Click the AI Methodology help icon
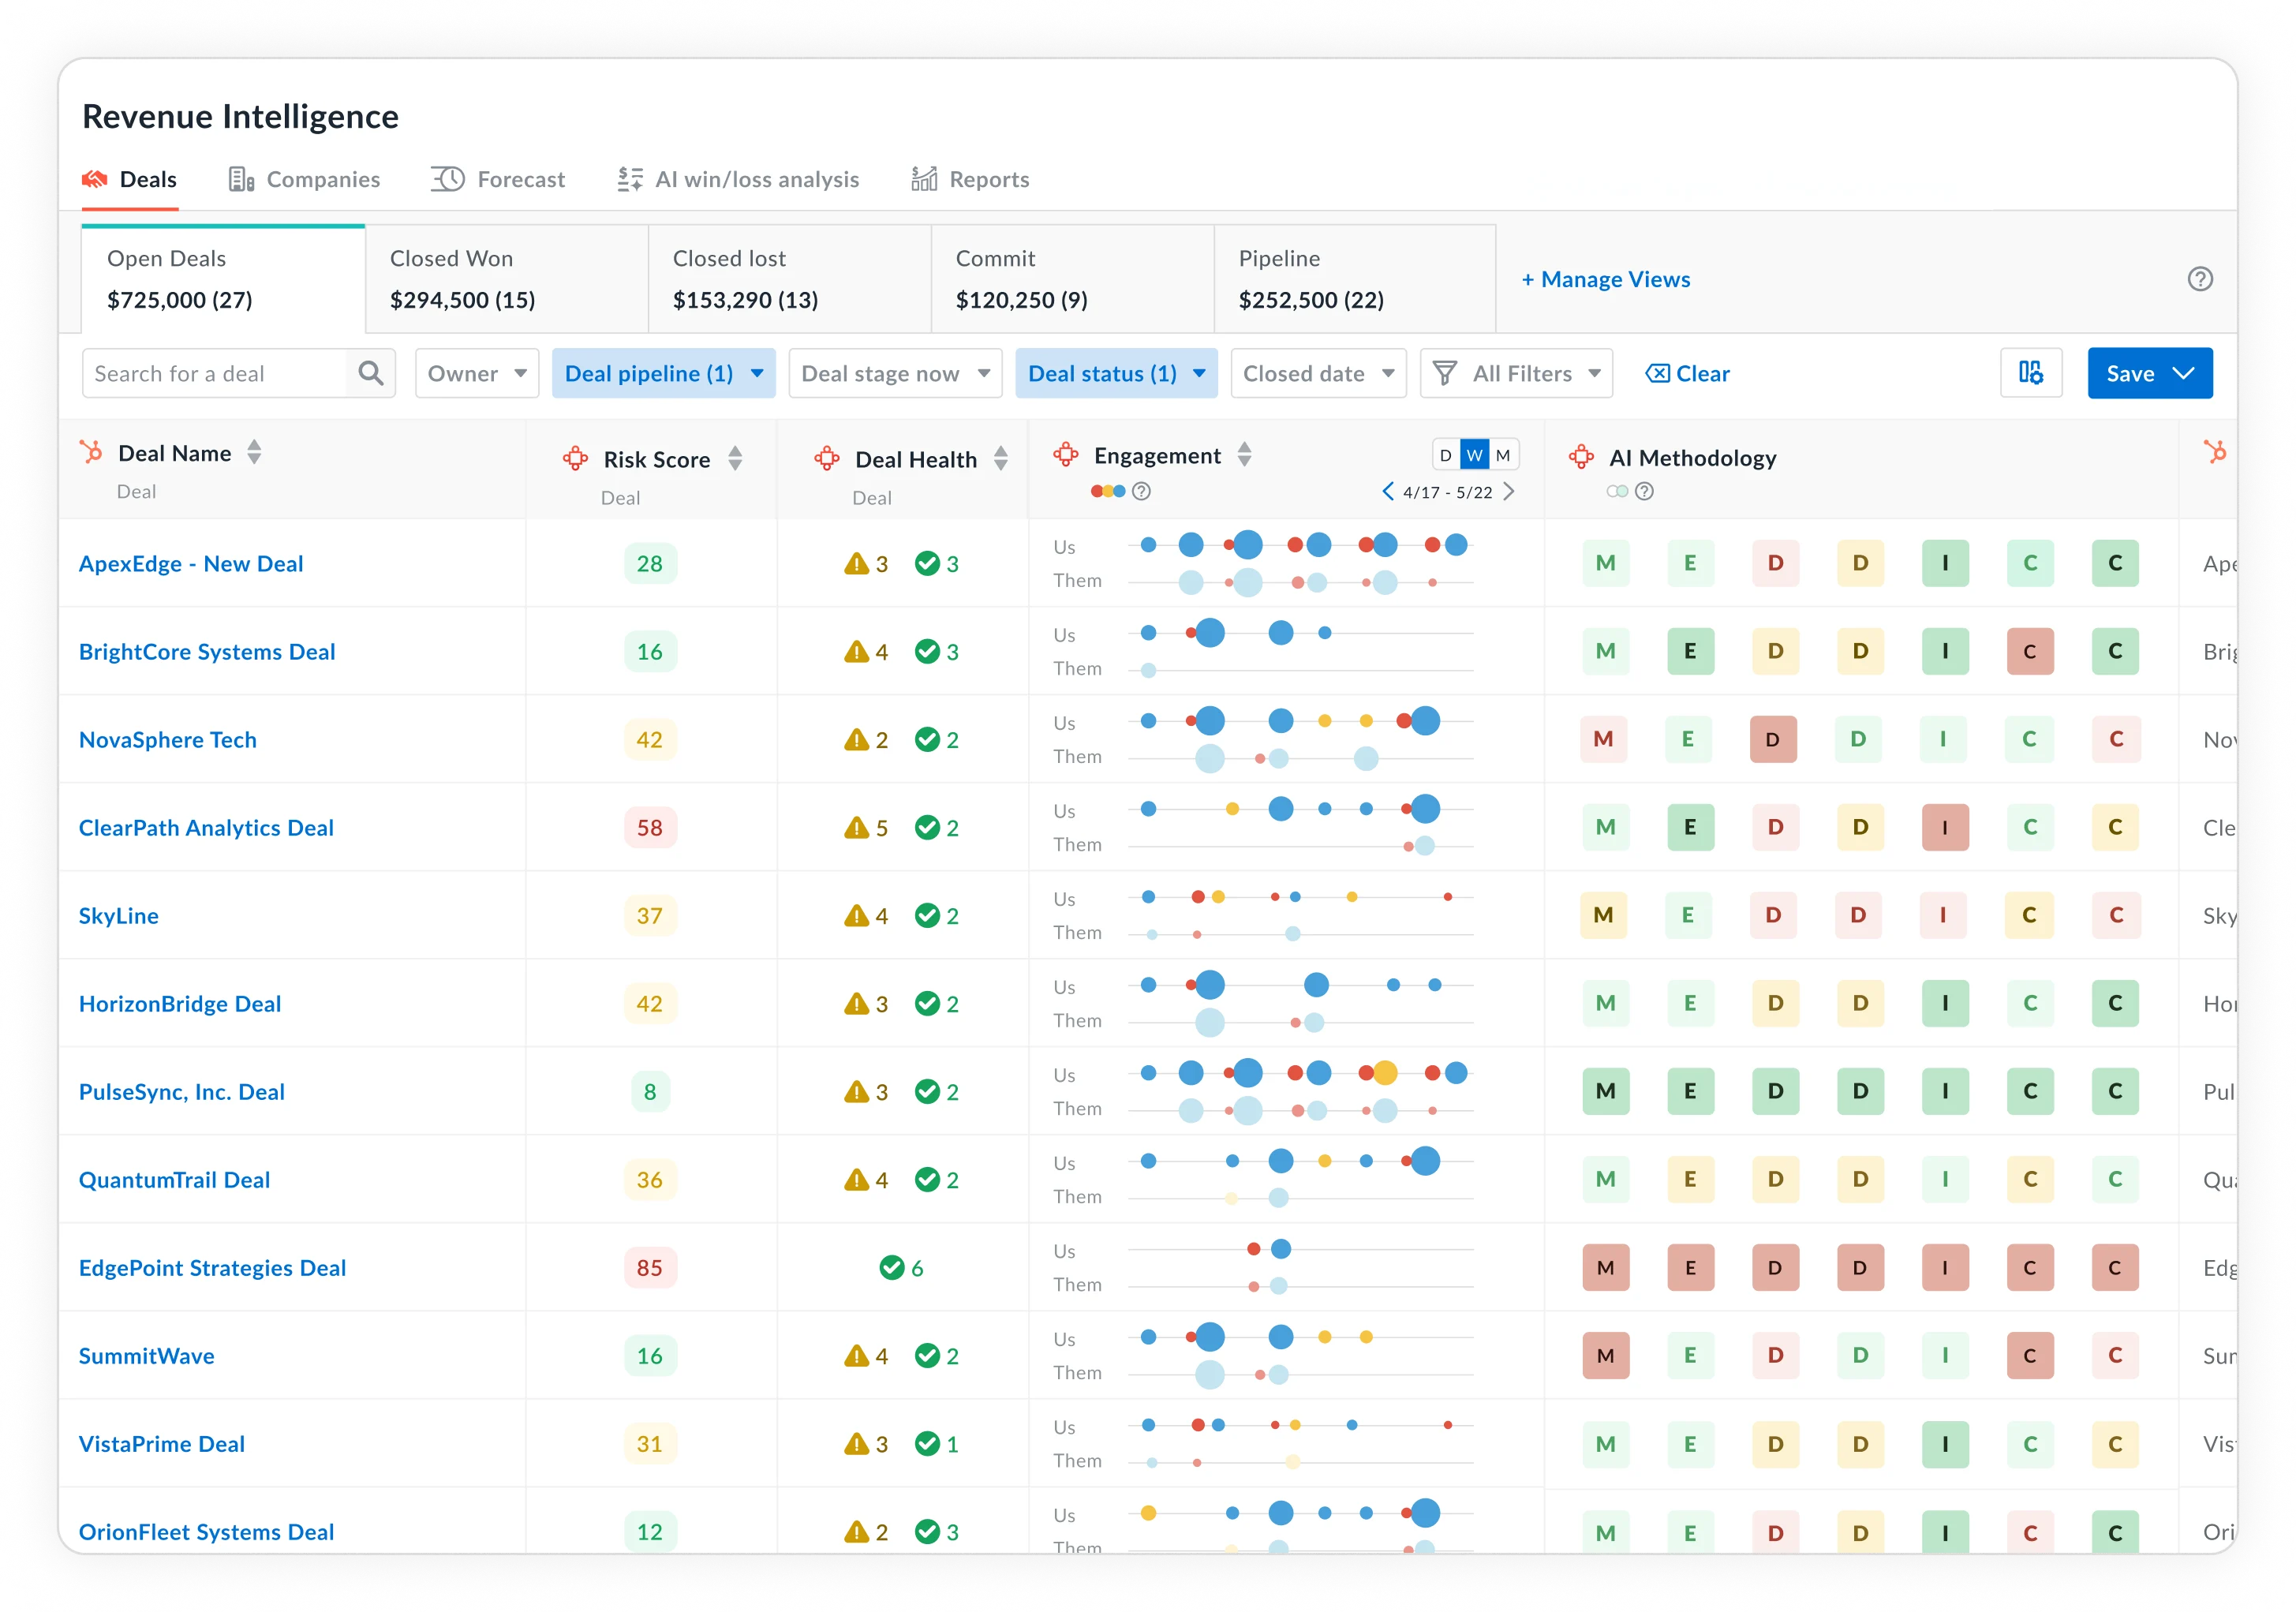The width and height of the screenshot is (2296, 1612). coord(1644,491)
